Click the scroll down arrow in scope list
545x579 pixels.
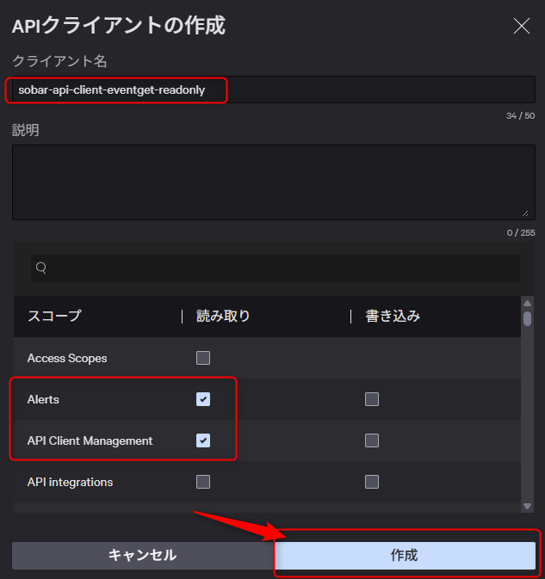527,506
